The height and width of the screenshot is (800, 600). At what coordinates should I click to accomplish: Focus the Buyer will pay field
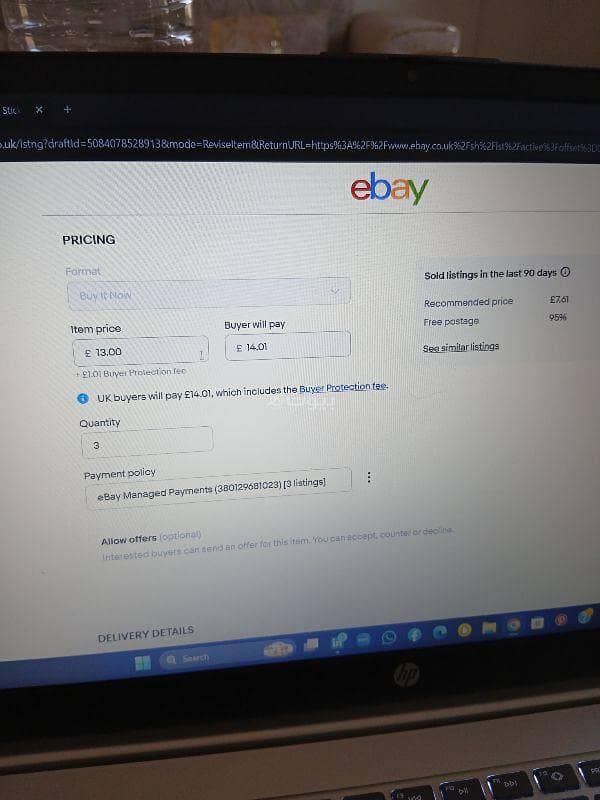(x=288, y=346)
